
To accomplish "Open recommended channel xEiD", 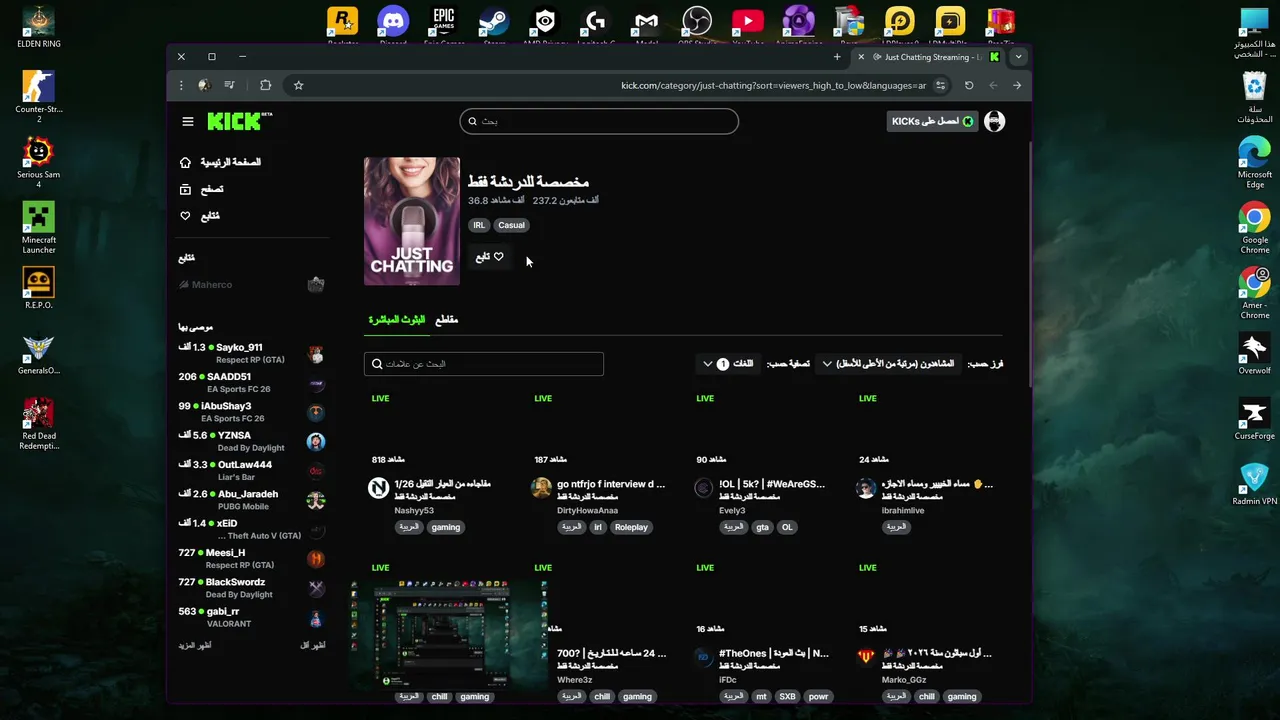I will point(252,529).
